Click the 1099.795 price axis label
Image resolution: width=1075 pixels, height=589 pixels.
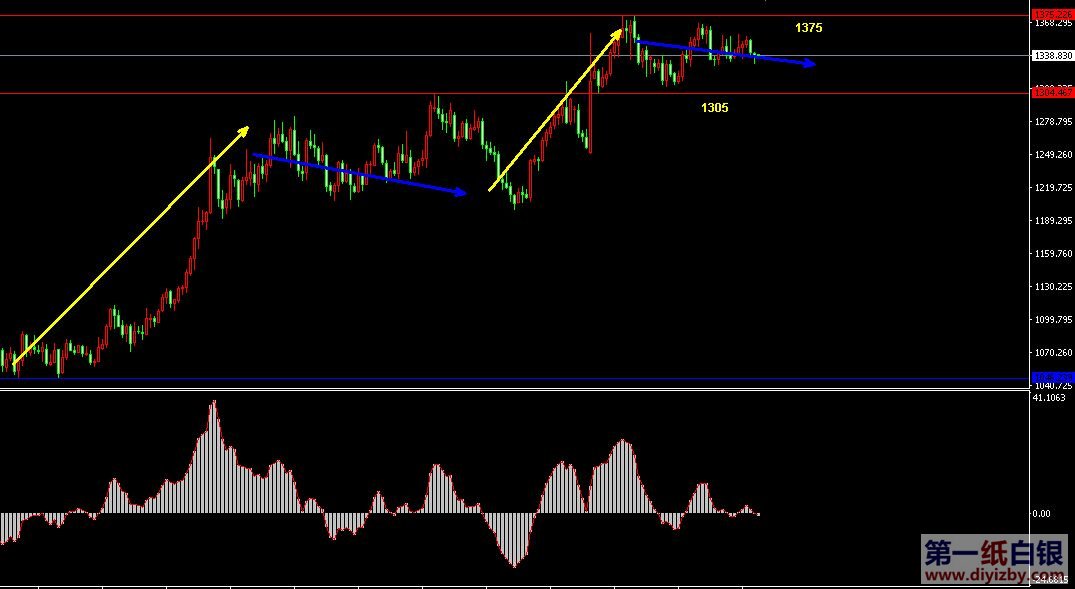[x=1053, y=320]
